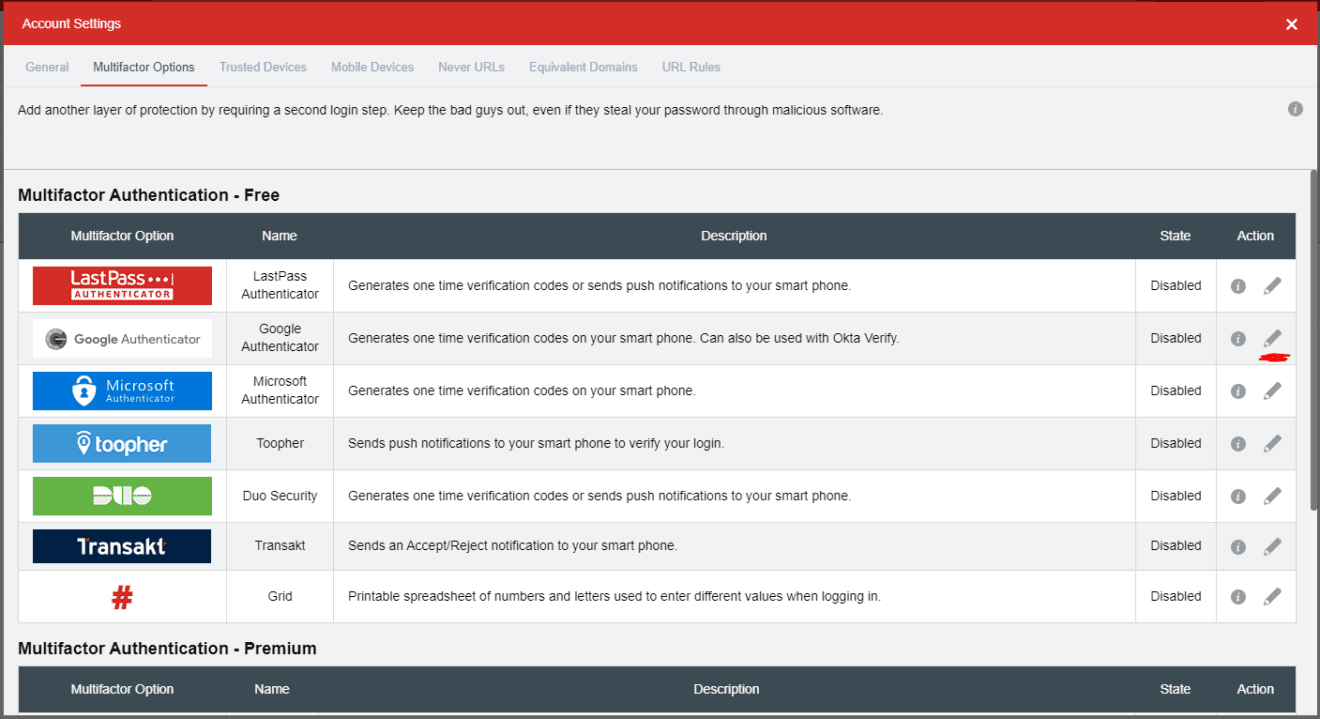Screen dimensions: 1320x719
Task: Click the Toopher logo thumbnail
Action: tap(122, 444)
